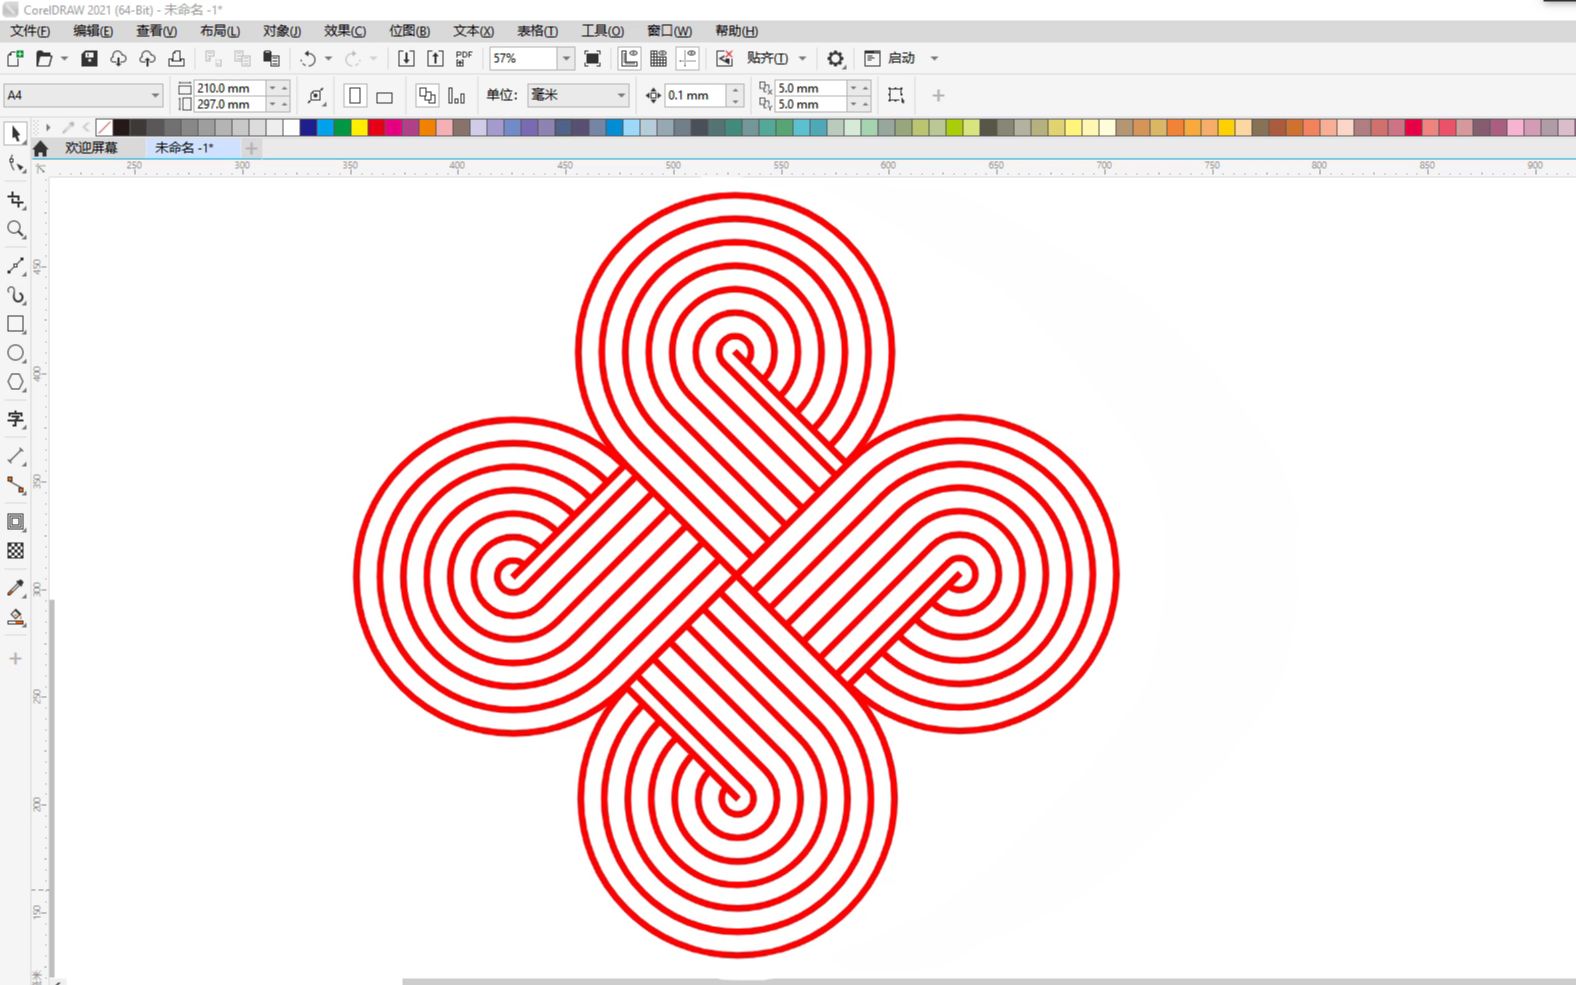Toggle rulers display

pos(629,59)
